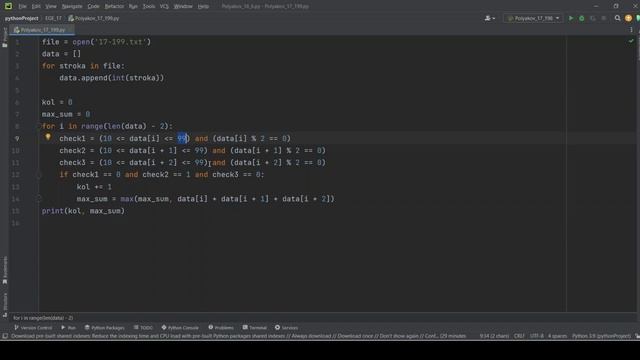This screenshot has height=360, width=640.
Task: Select the Polyakov_17_199.py editor tab
Action: (x=41, y=30)
